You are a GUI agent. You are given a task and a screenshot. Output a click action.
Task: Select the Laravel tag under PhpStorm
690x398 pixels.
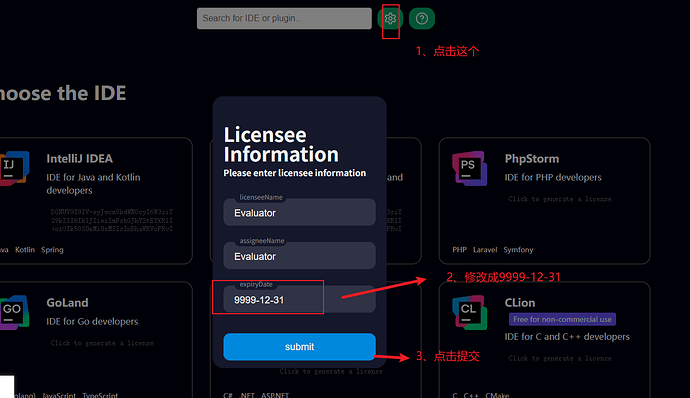coord(485,250)
